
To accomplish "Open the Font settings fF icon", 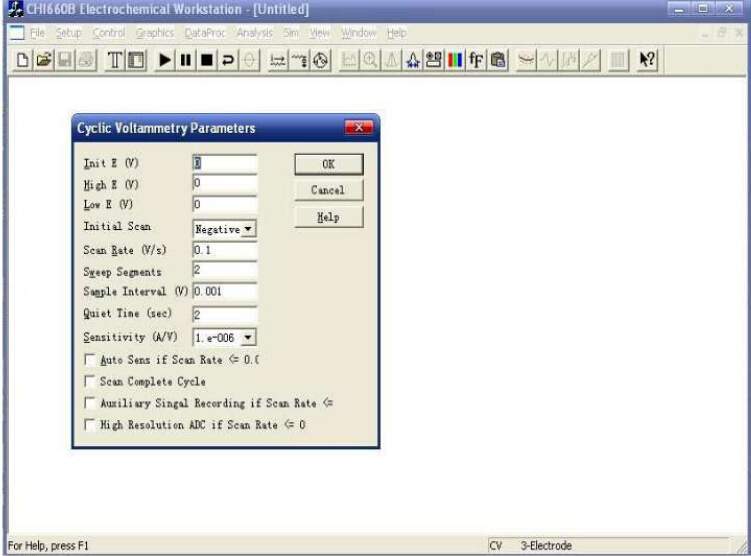I will 476,60.
